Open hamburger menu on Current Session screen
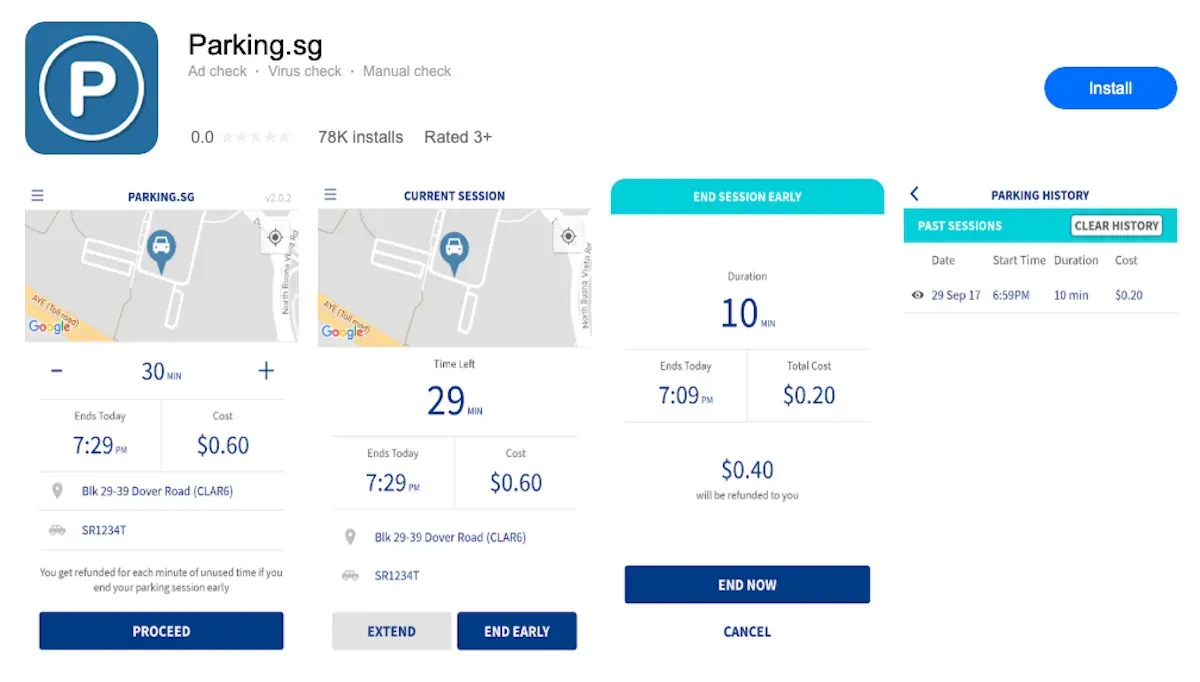 (331, 195)
